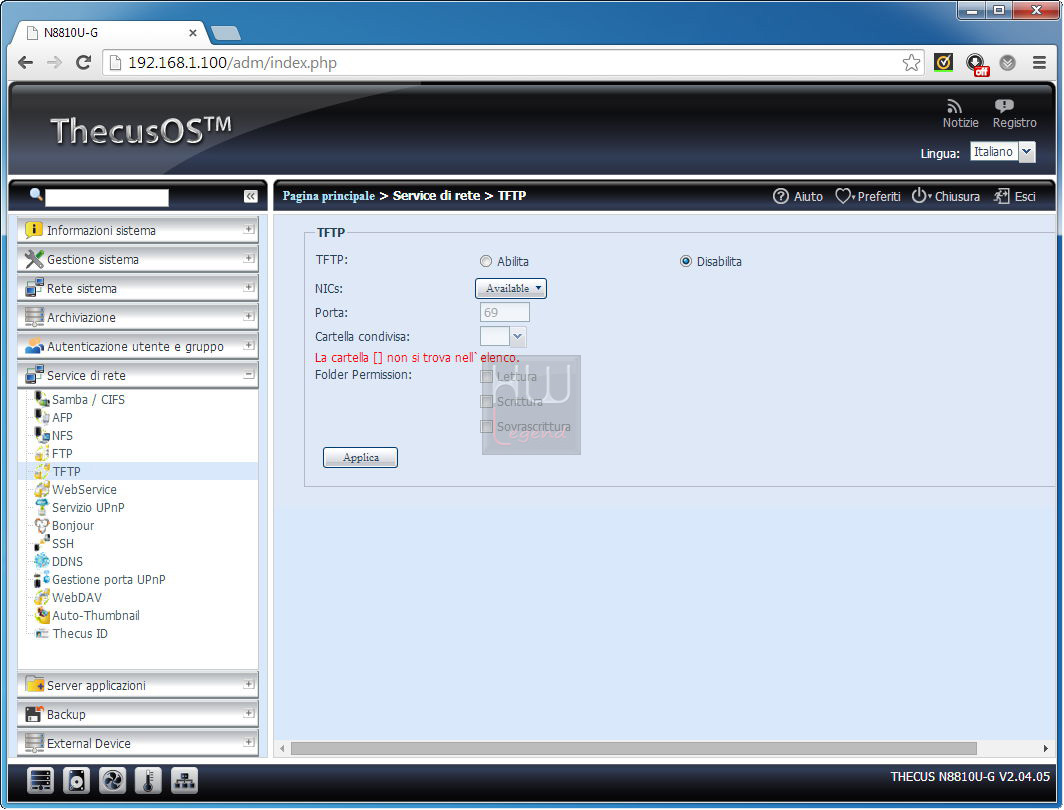1064x810 pixels.
Task: Click the horizontal scrollbar thumb
Action: 634,748
